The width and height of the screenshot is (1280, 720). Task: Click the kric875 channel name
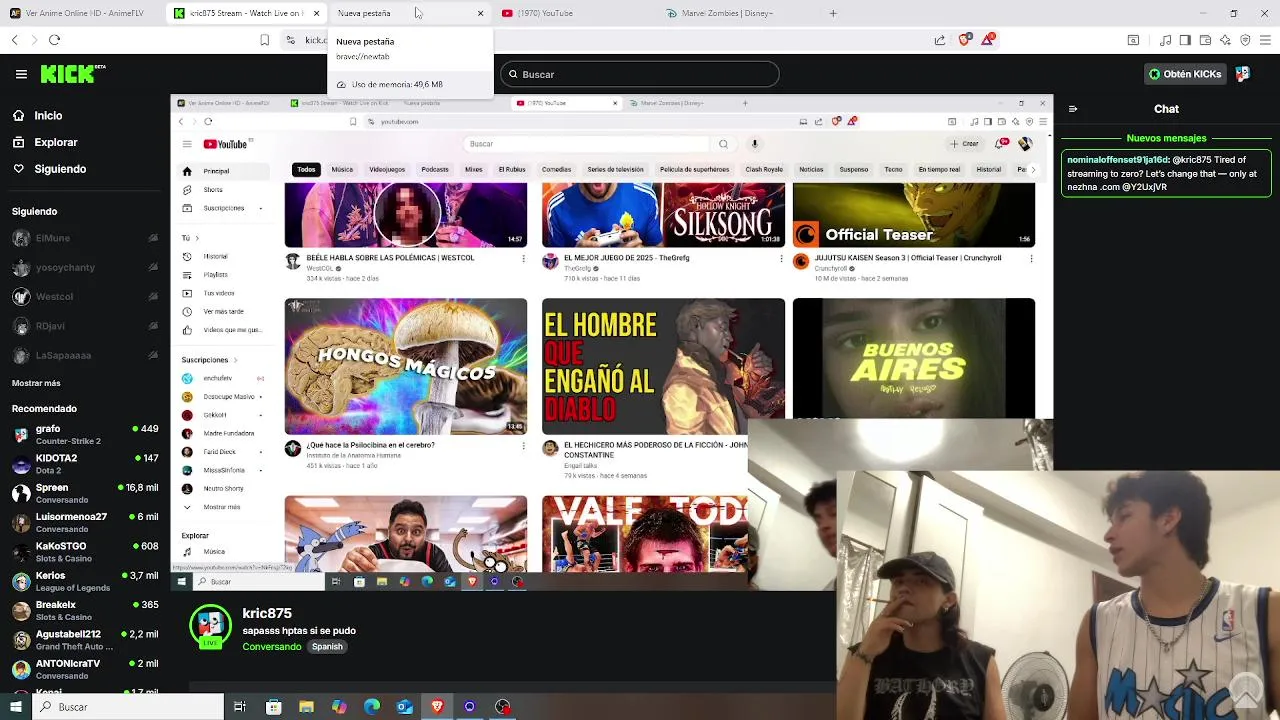click(x=267, y=613)
